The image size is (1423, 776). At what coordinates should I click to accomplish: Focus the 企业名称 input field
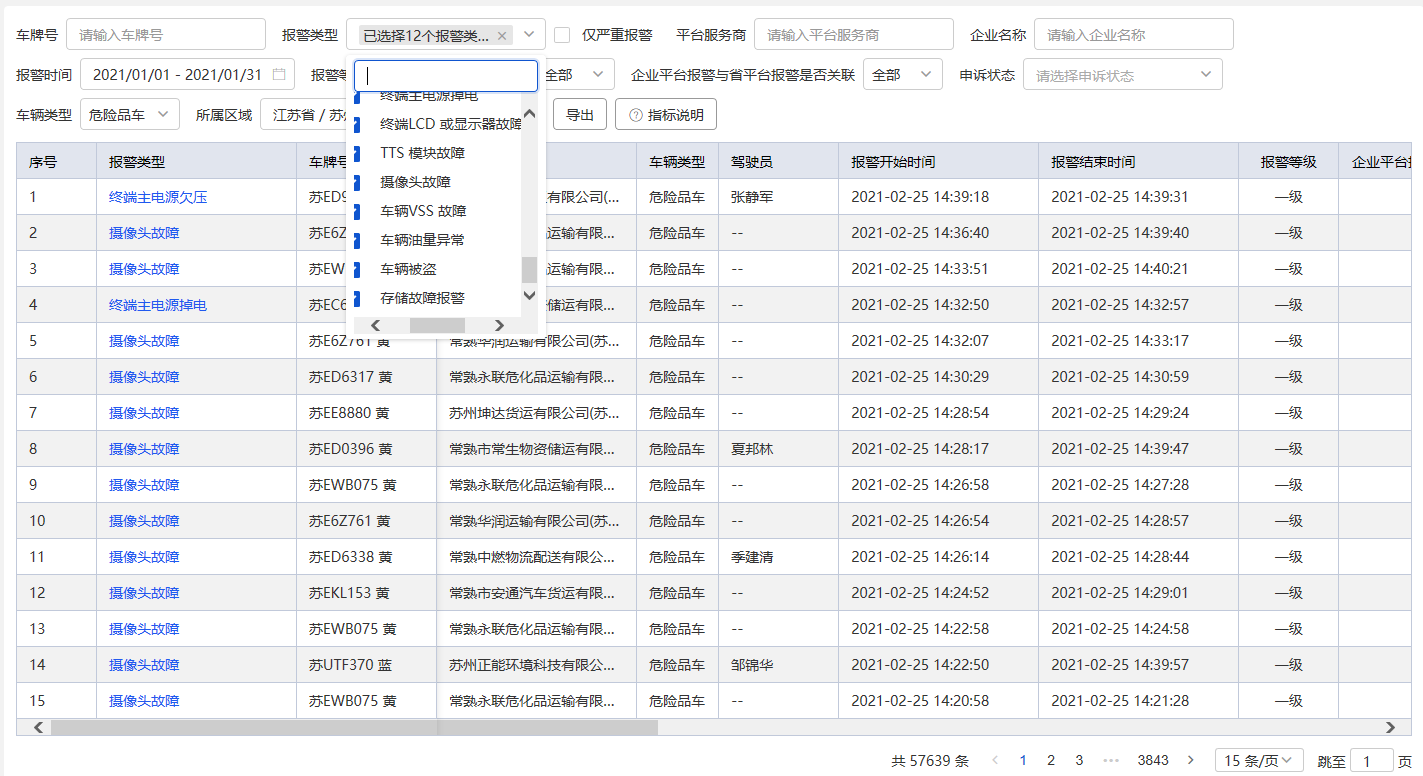[x=1134, y=35]
